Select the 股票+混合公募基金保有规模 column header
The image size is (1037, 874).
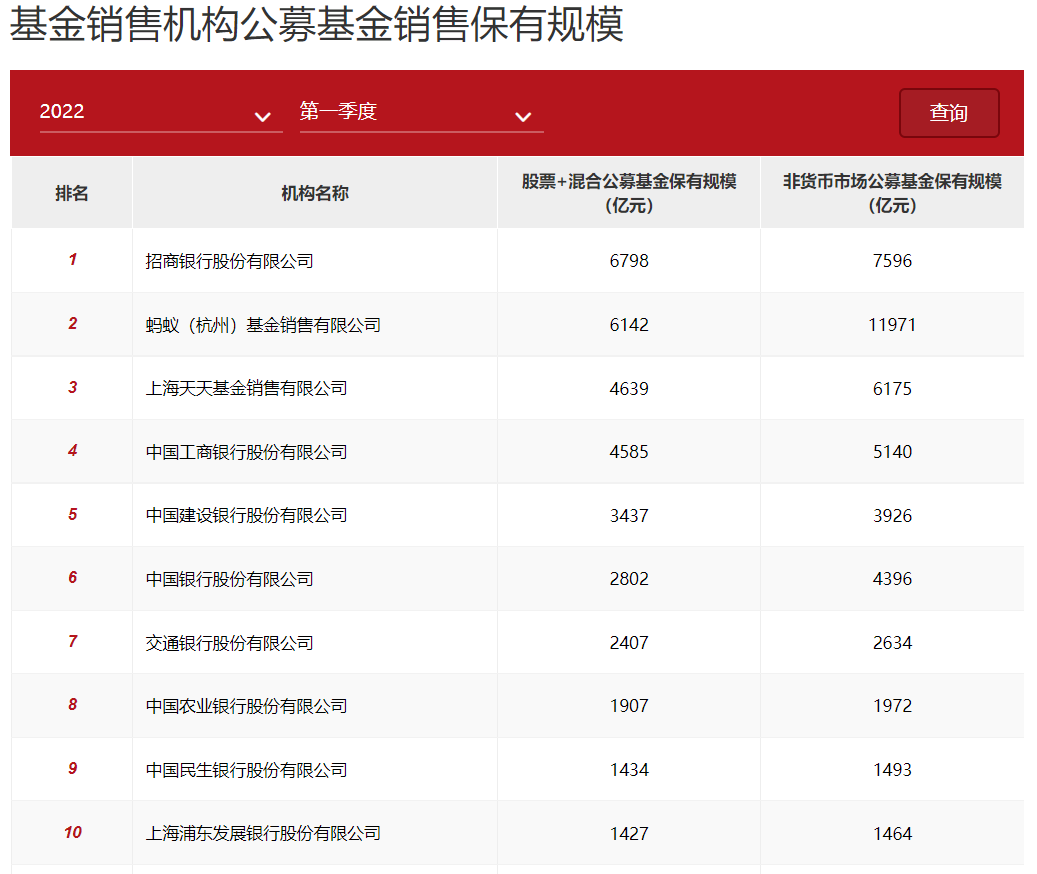(x=629, y=194)
